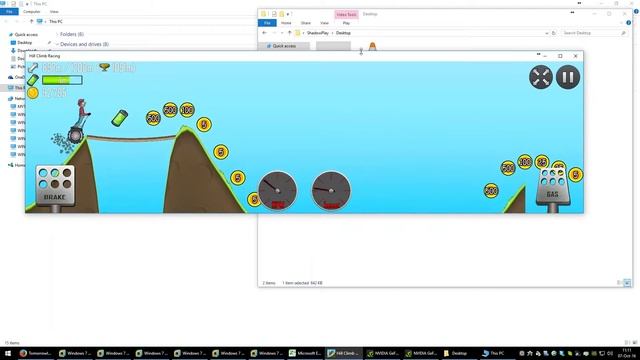This screenshot has height=360, width=640.
Task: Click the fuel battery icon beside the fuel bar
Action: (x=33, y=80)
